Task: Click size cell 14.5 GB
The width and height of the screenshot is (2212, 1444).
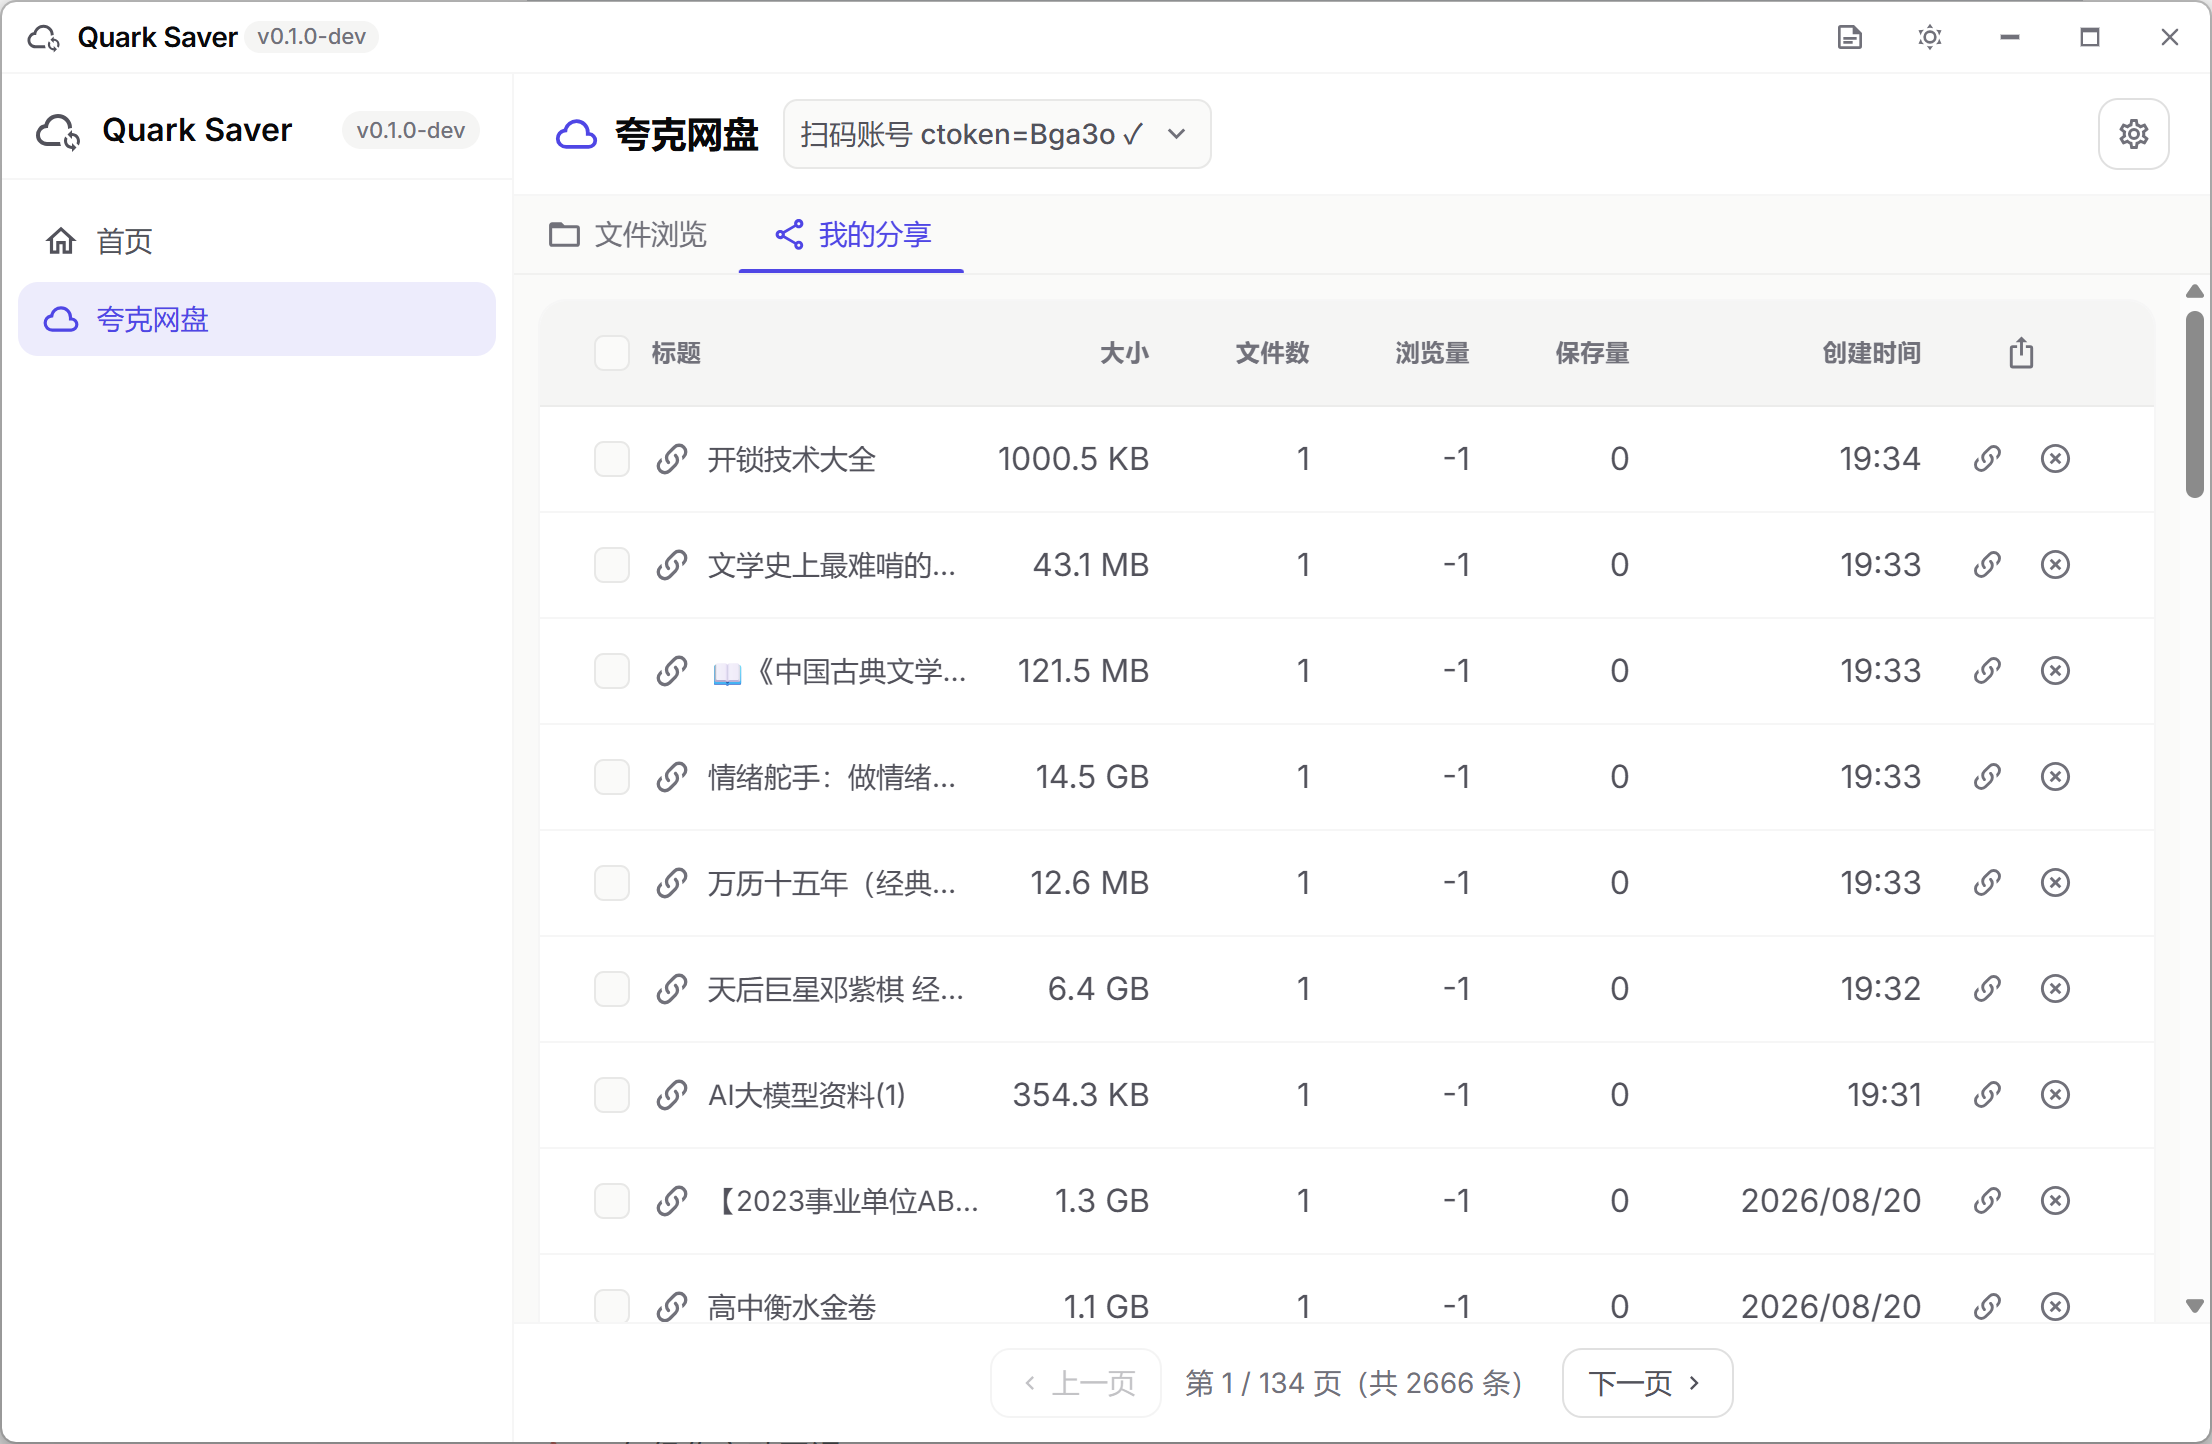Action: coord(1092,777)
